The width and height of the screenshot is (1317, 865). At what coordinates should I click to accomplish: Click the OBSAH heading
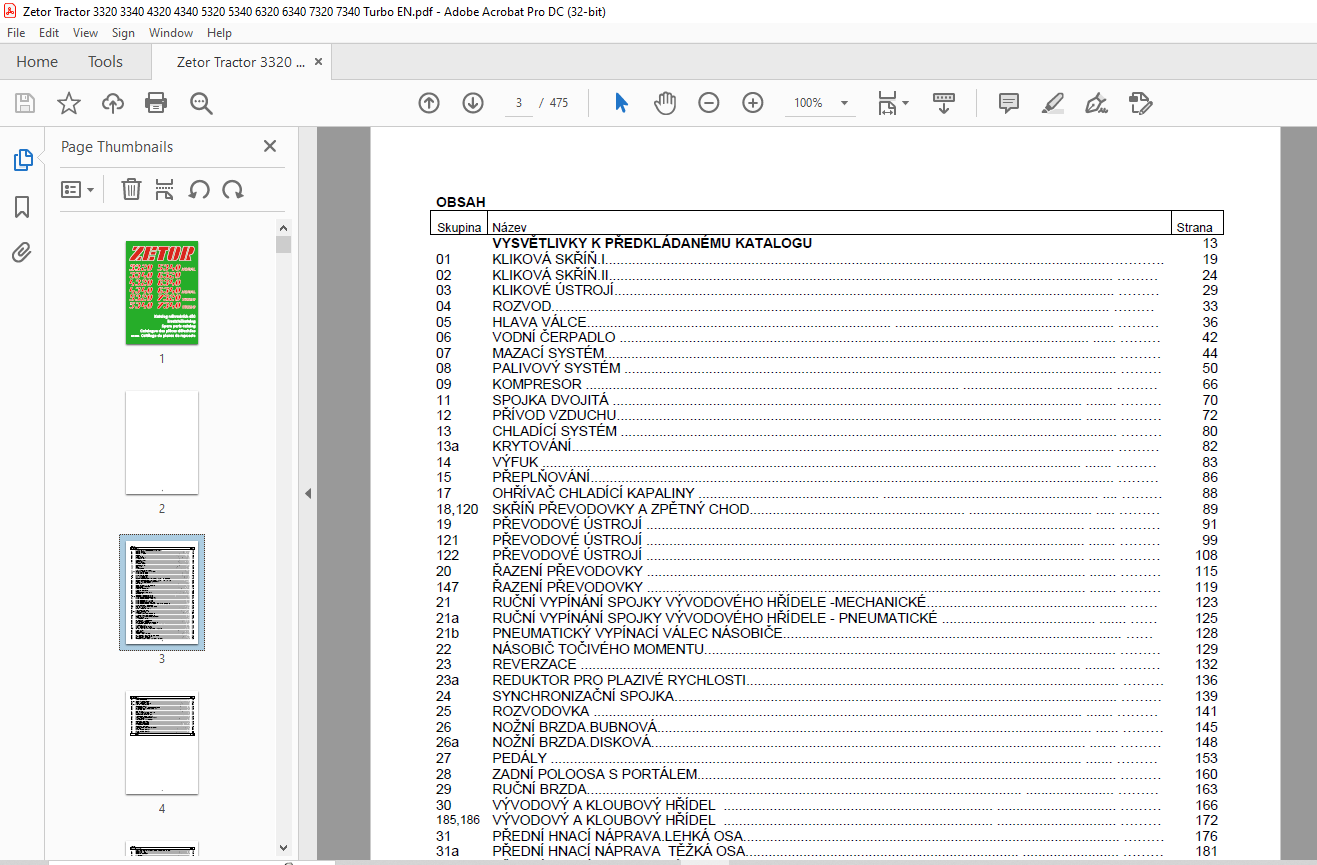coord(461,202)
